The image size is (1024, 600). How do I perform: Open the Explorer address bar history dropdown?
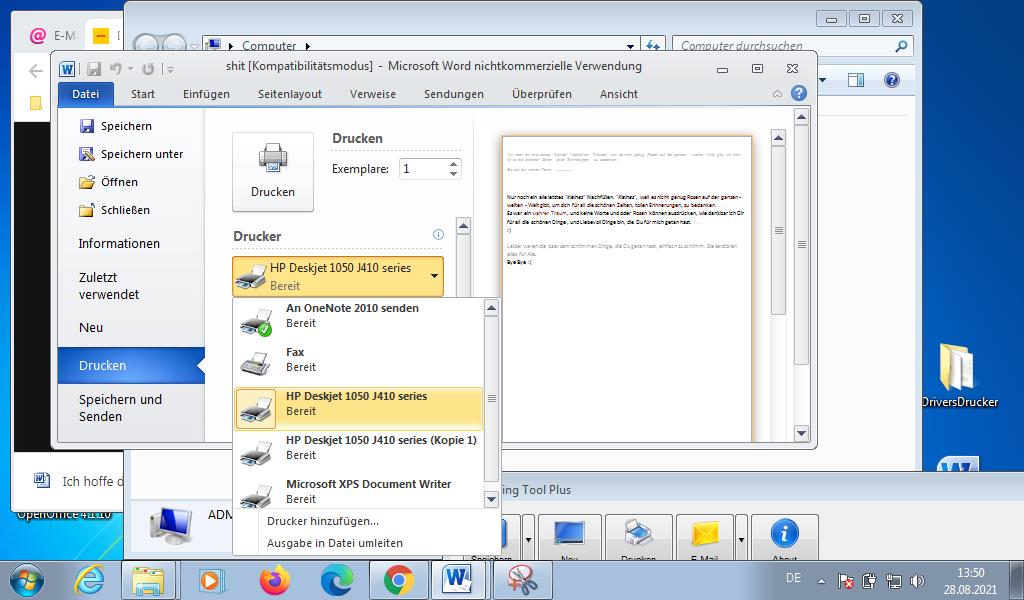pyautogui.click(x=630, y=46)
